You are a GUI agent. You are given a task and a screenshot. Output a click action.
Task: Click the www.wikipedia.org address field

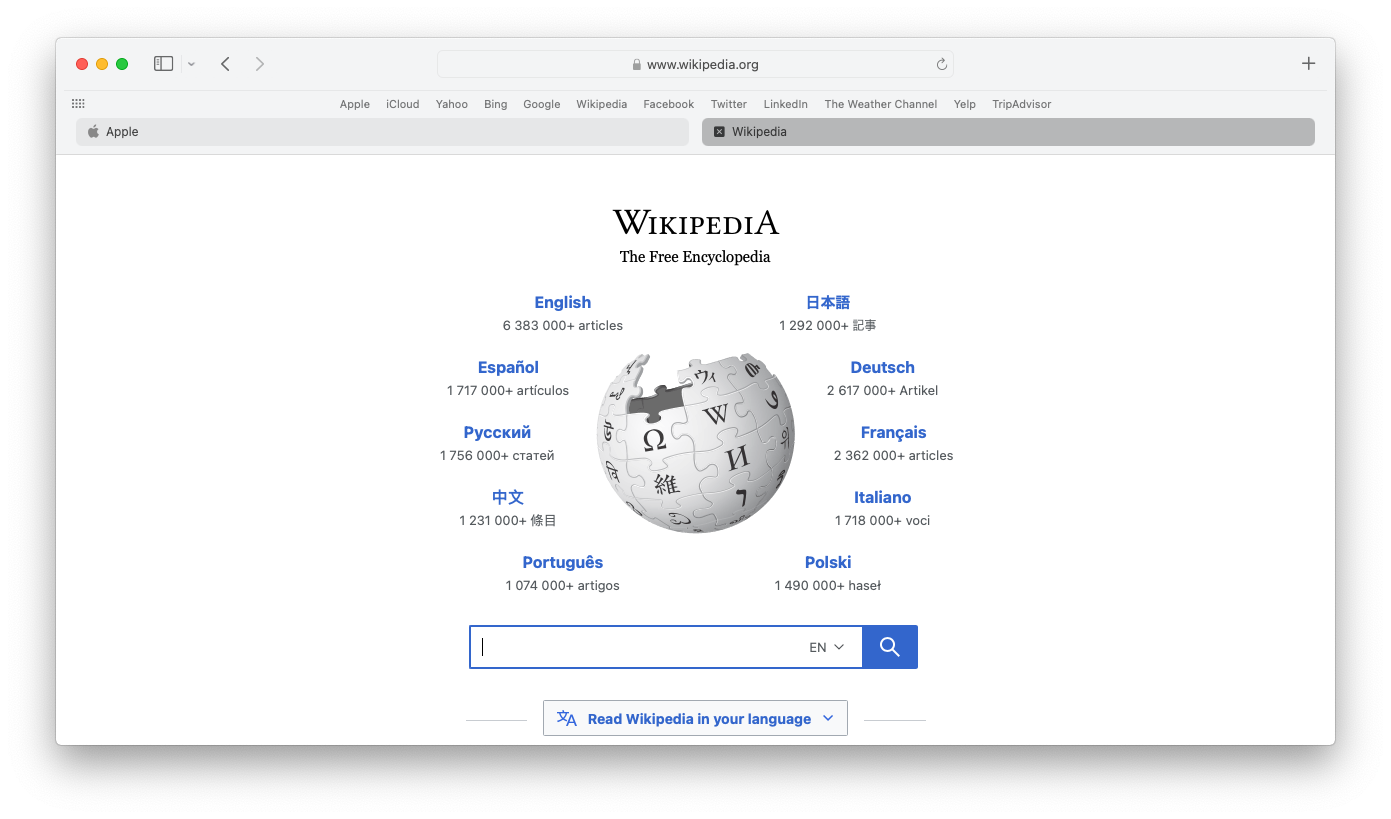pyautogui.click(x=695, y=64)
